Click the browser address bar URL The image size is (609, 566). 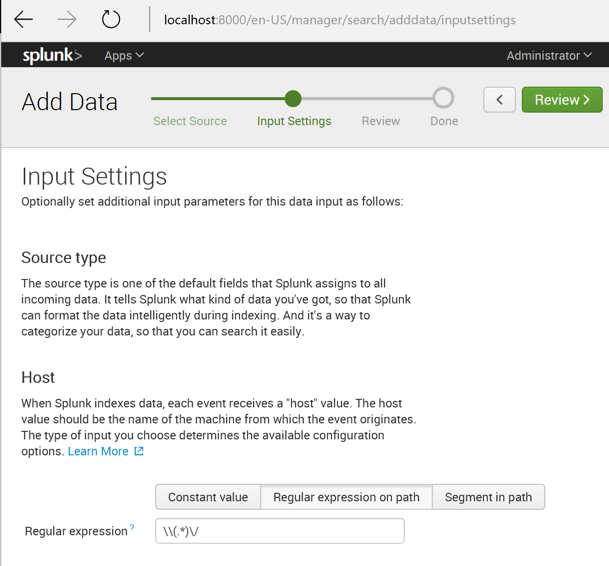pyautogui.click(x=340, y=20)
